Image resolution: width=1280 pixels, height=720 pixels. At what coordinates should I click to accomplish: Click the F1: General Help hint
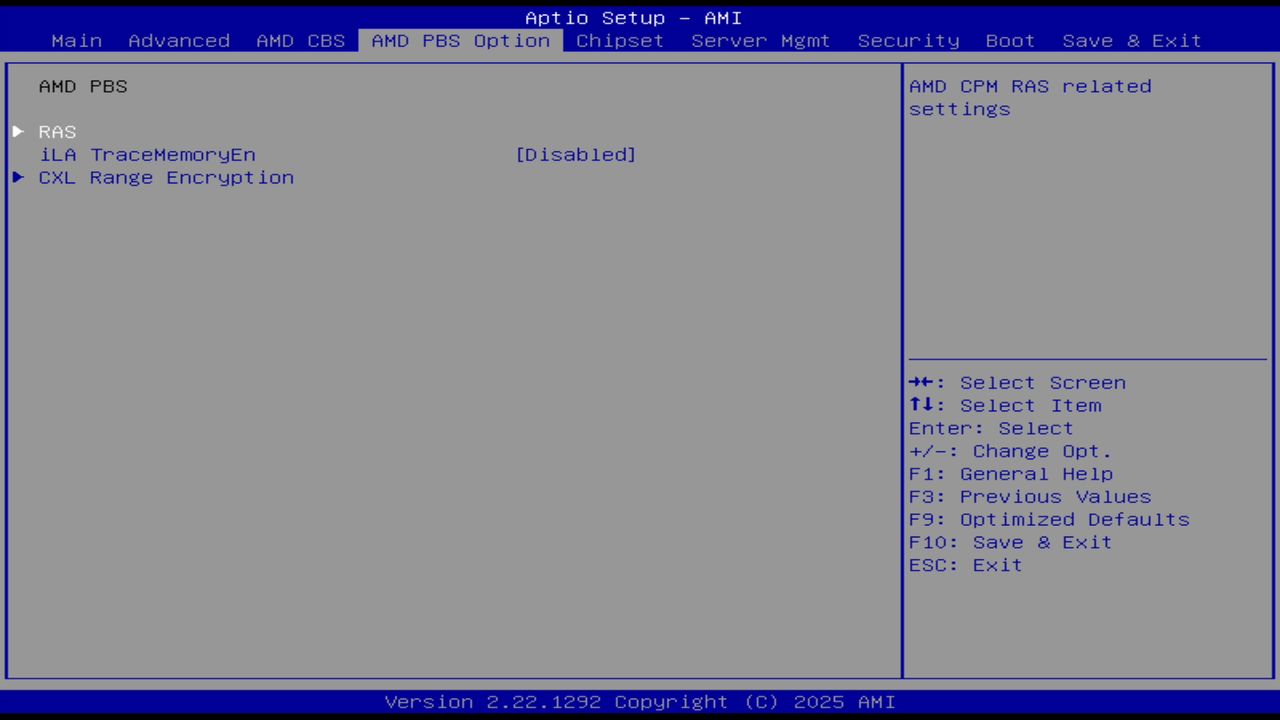[x=1011, y=474]
